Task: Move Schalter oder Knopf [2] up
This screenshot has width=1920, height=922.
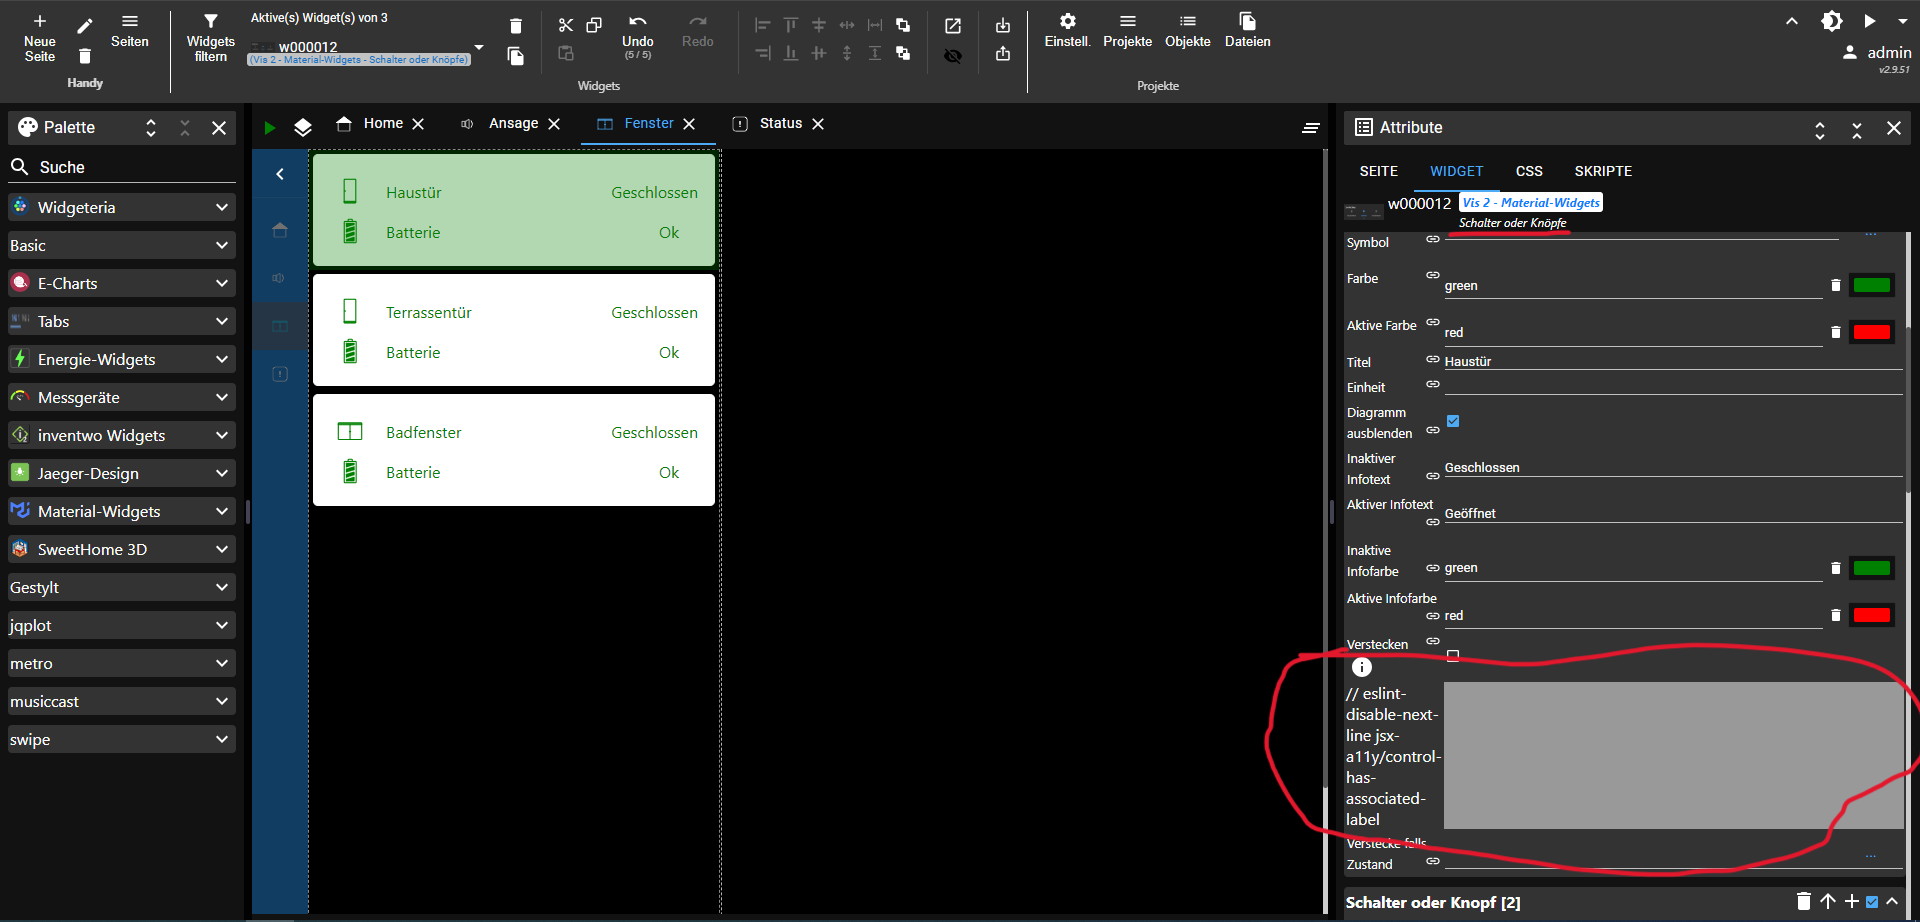Action: coord(1828,901)
